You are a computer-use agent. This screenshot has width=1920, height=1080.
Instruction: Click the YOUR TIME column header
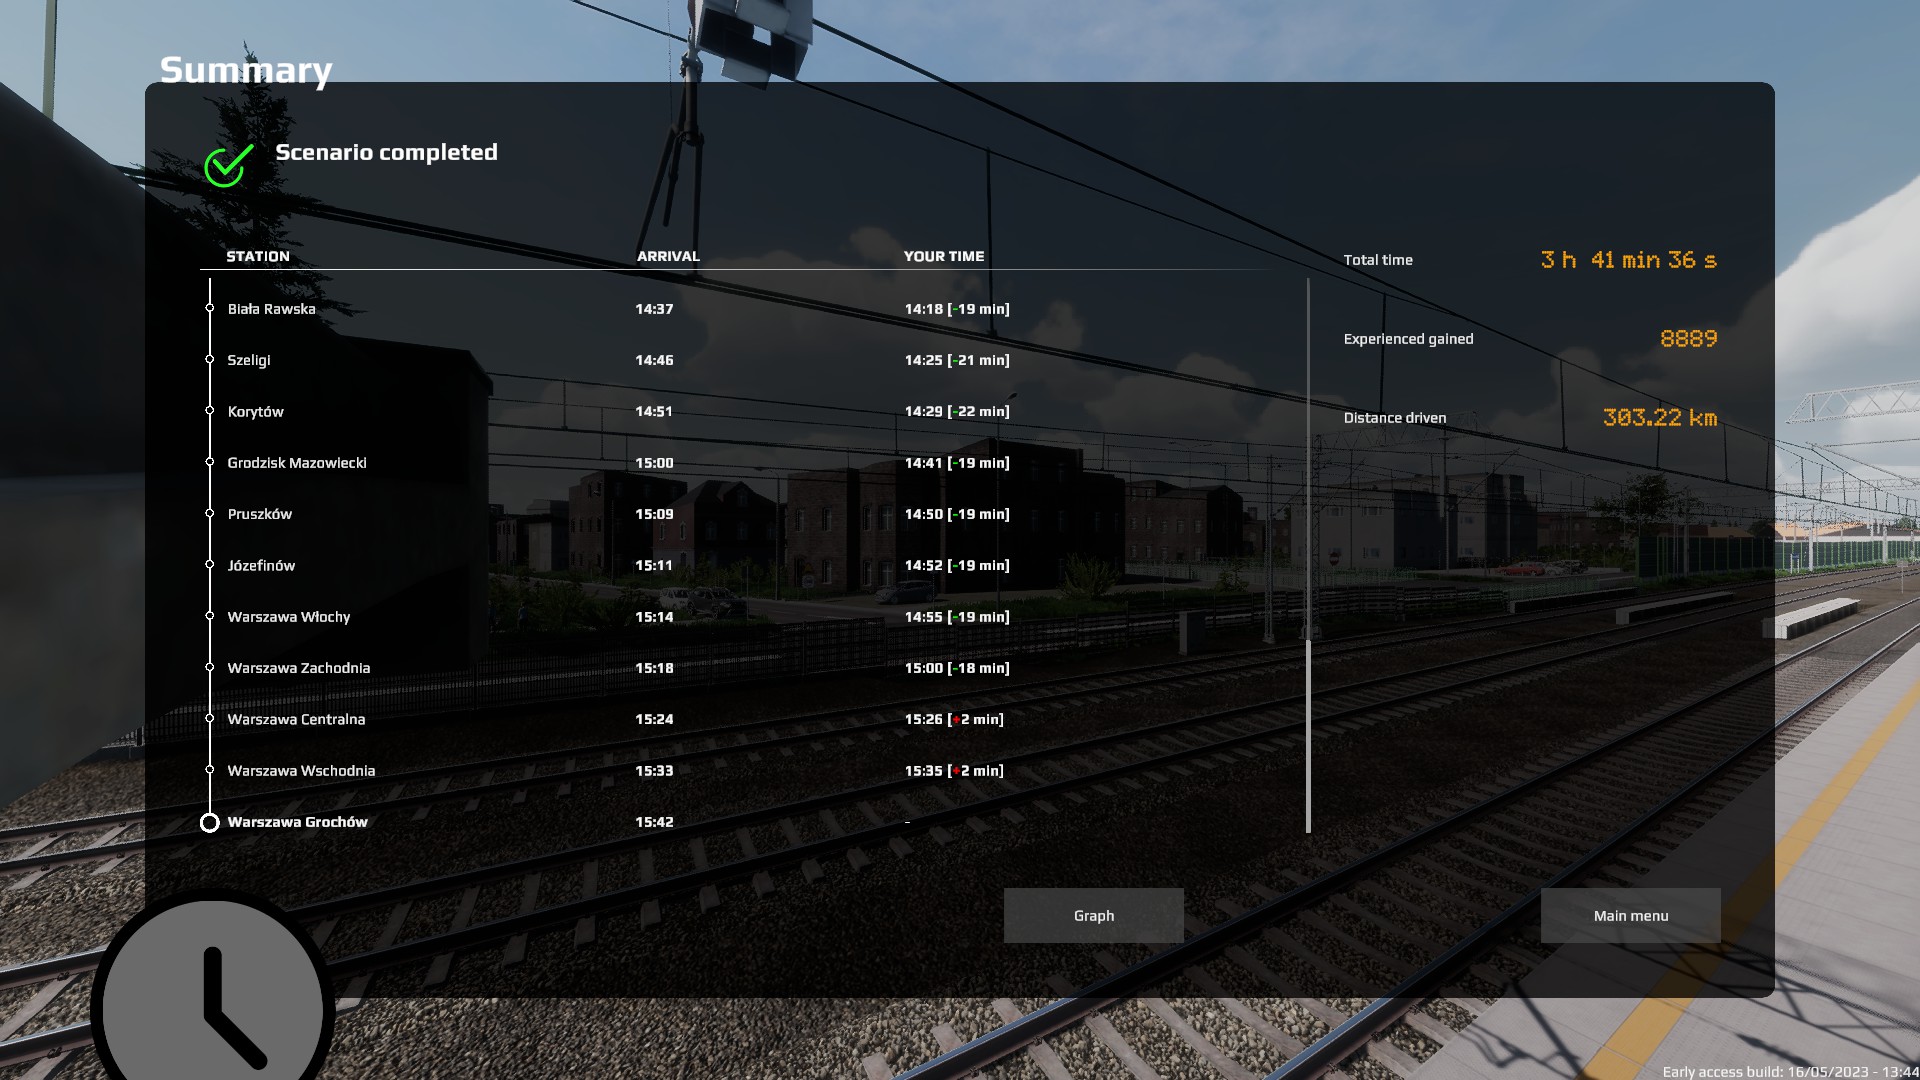pyautogui.click(x=944, y=256)
